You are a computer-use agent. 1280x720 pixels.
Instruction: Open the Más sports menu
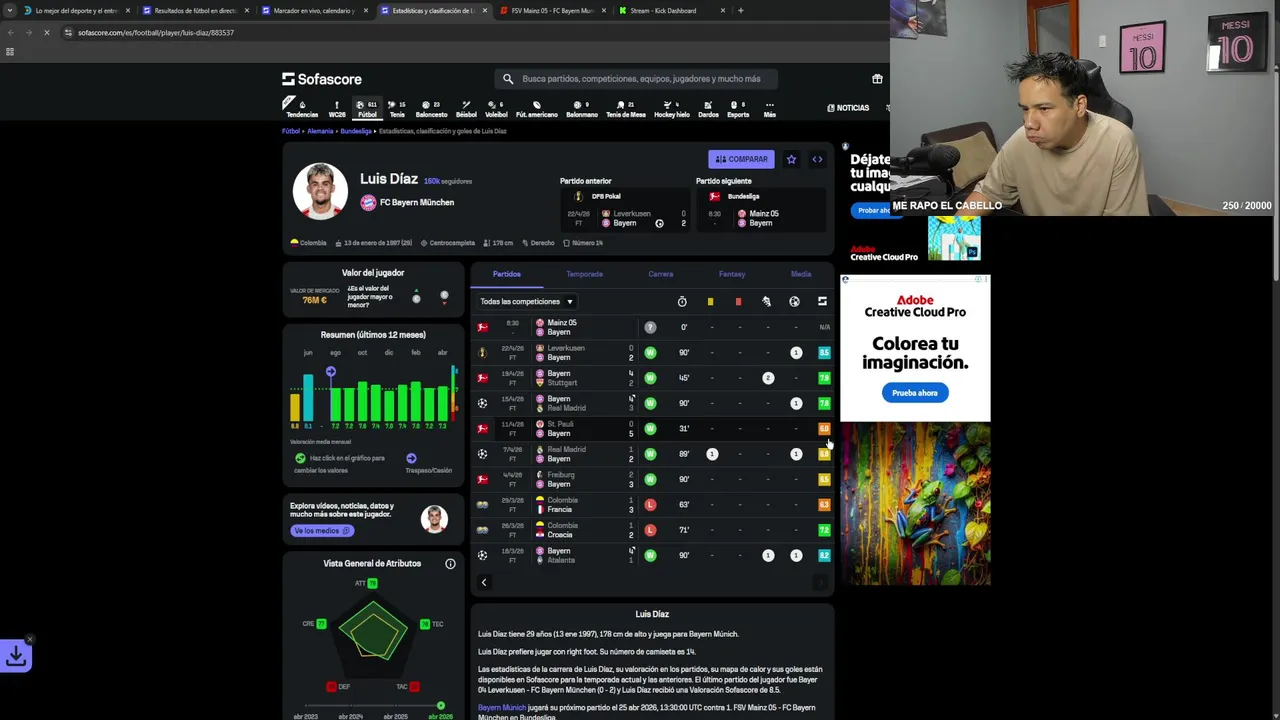(769, 108)
